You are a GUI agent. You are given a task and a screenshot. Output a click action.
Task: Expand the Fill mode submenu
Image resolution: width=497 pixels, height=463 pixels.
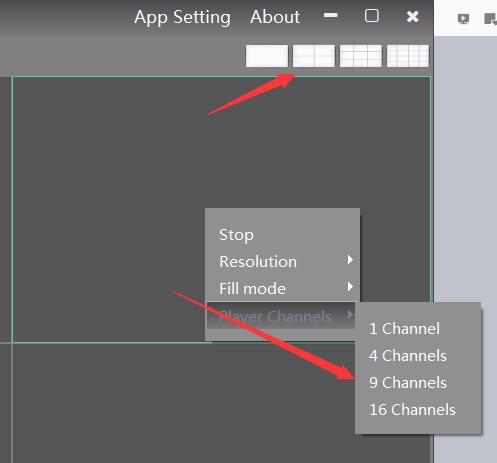pyautogui.click(x=282, y=288)
